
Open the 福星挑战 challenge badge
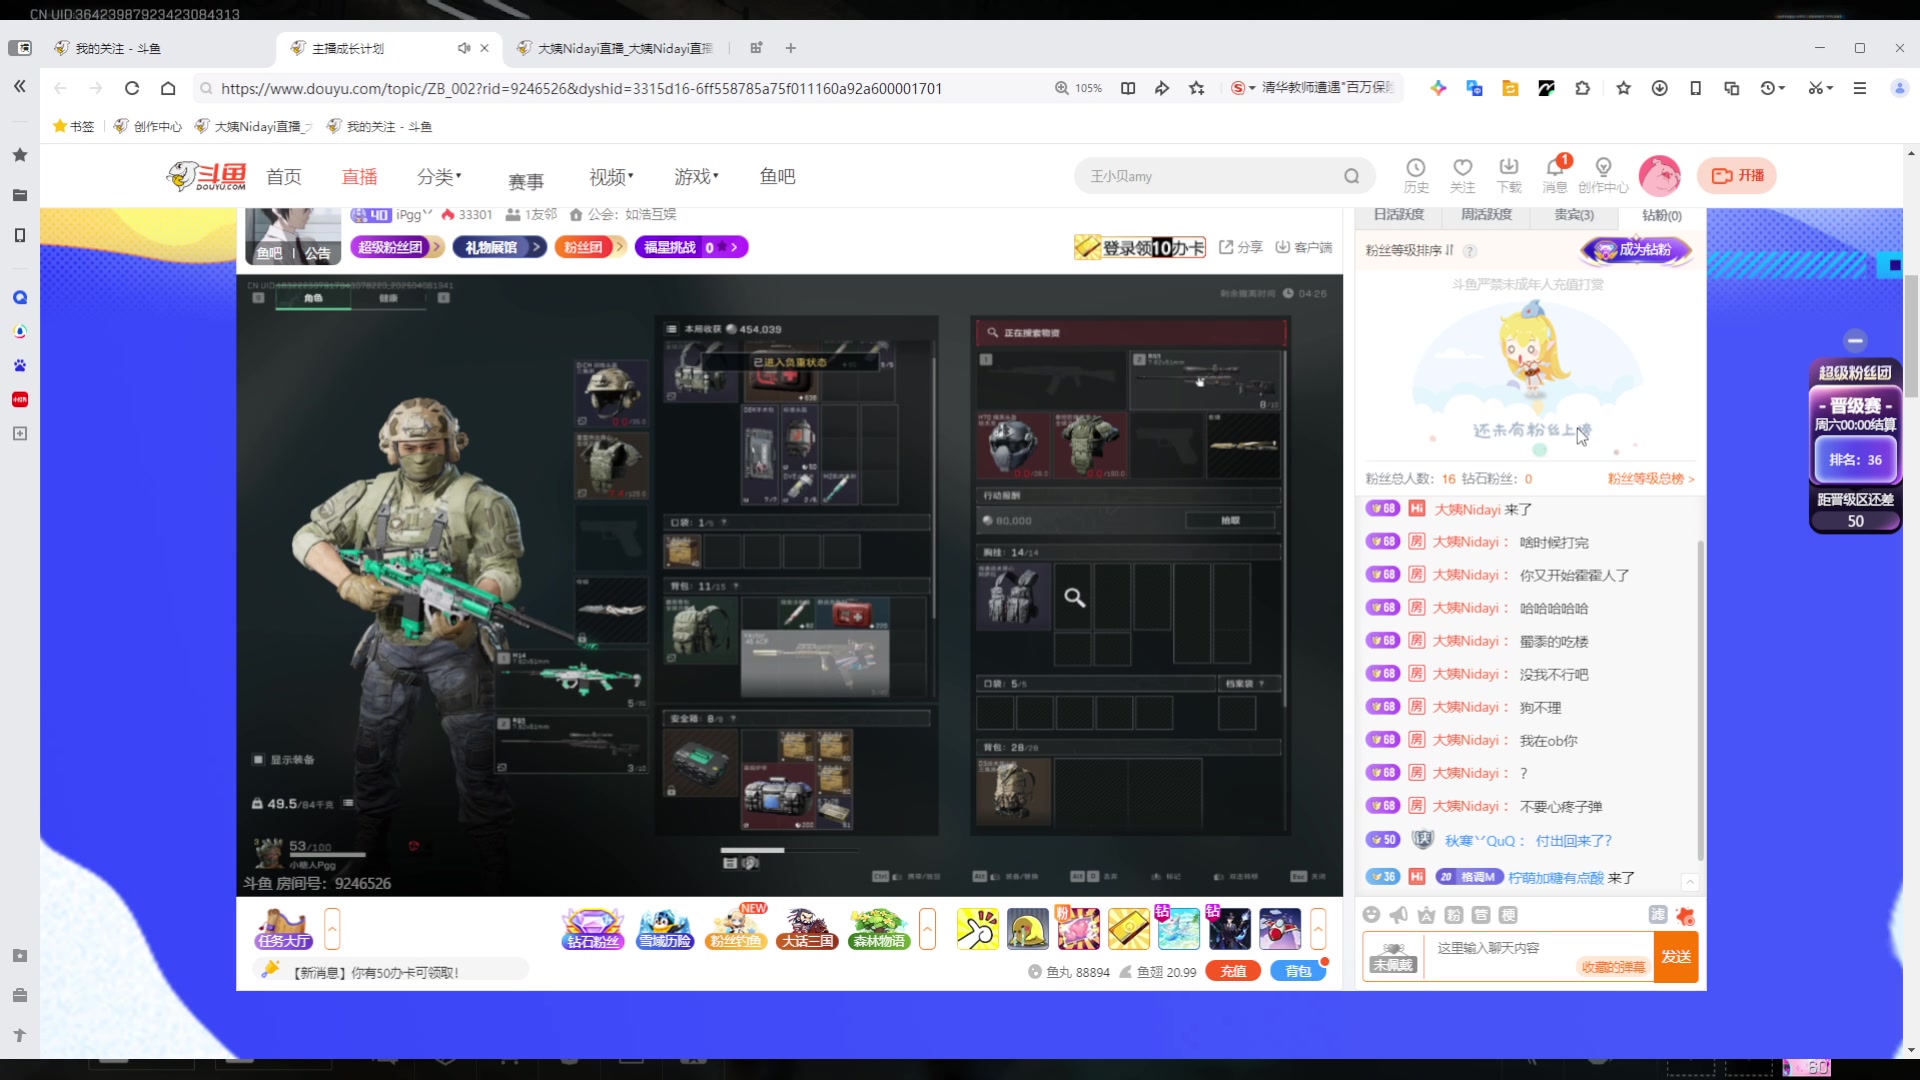click(691, 247)
